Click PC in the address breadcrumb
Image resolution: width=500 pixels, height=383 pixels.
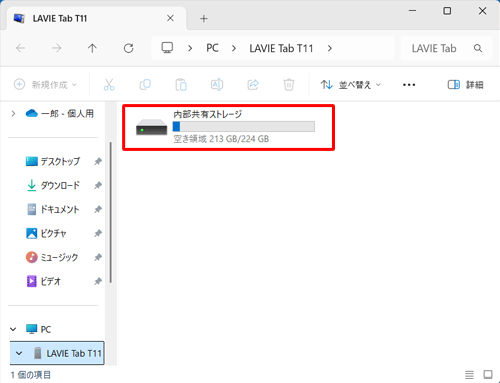[212, 48]
